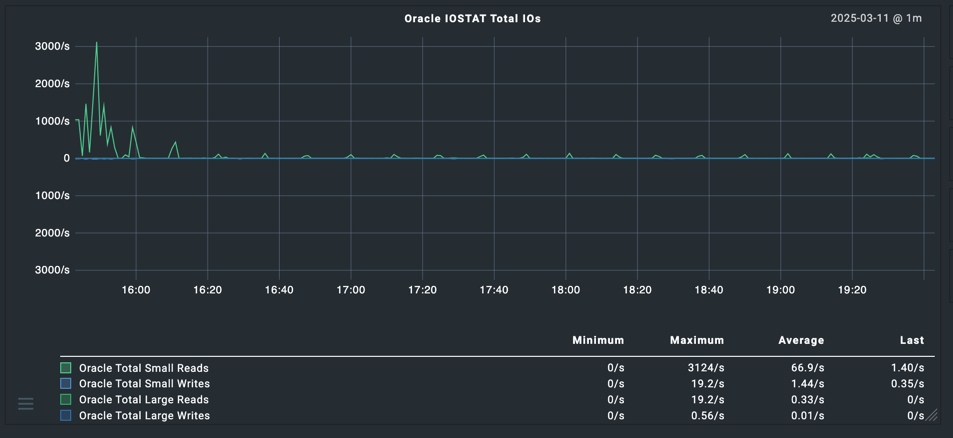
Task: Sort the legend by Maximum column
Action: [x=697, y=341]
